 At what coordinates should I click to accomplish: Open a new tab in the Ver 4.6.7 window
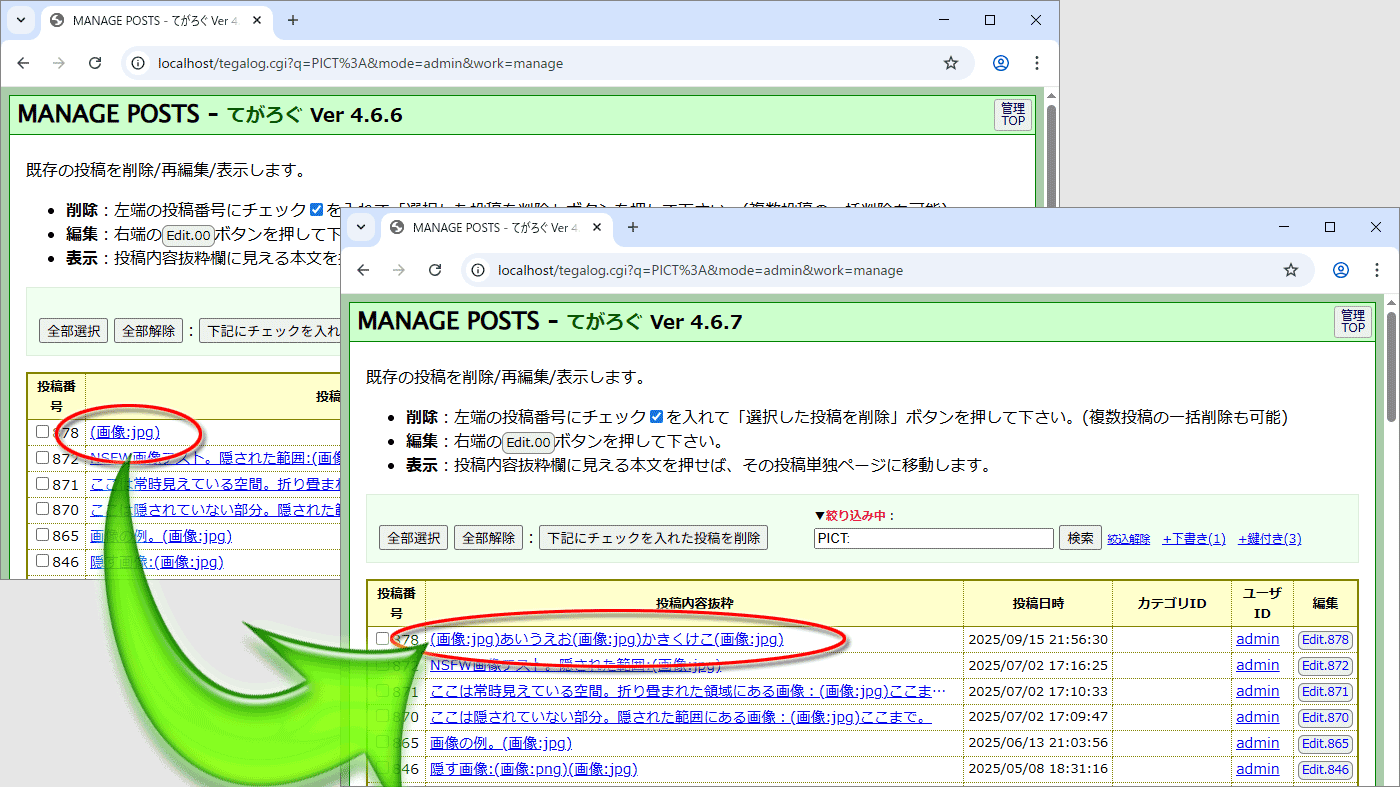coord(632,227)
